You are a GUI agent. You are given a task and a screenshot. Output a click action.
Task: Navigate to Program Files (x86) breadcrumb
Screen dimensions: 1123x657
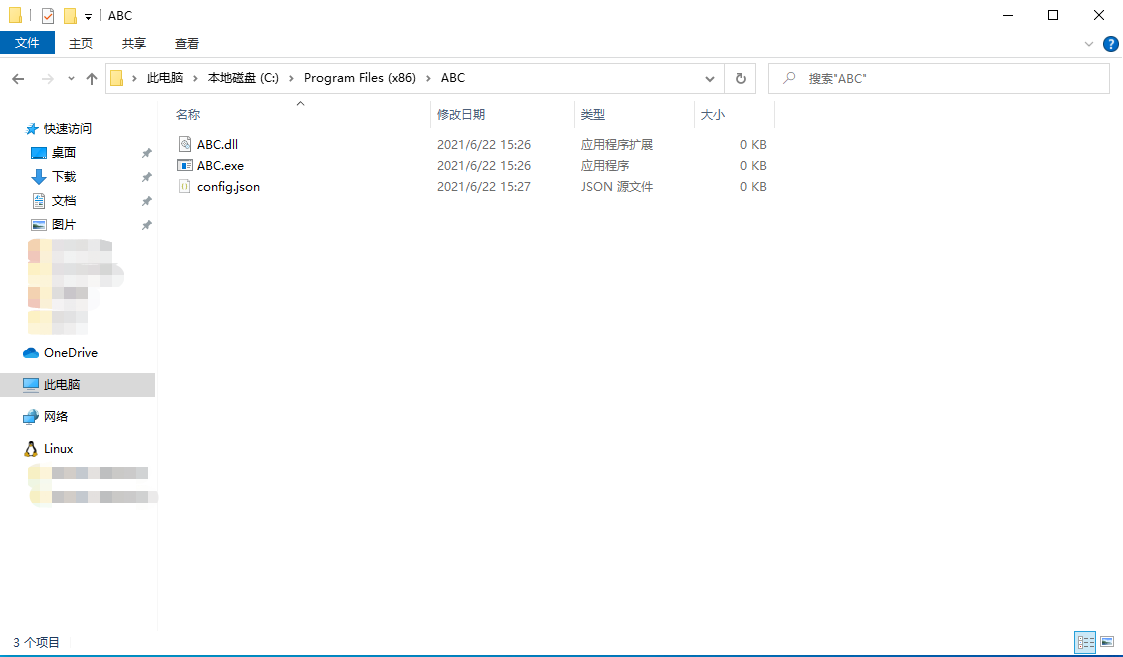tap(359, 78)
